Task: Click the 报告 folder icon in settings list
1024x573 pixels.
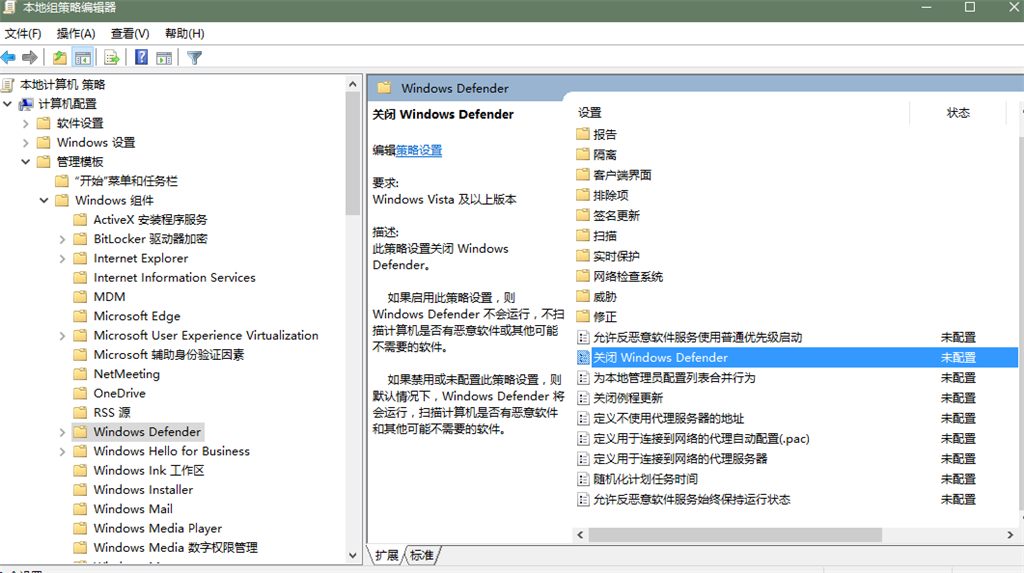Action: point(583,134)
